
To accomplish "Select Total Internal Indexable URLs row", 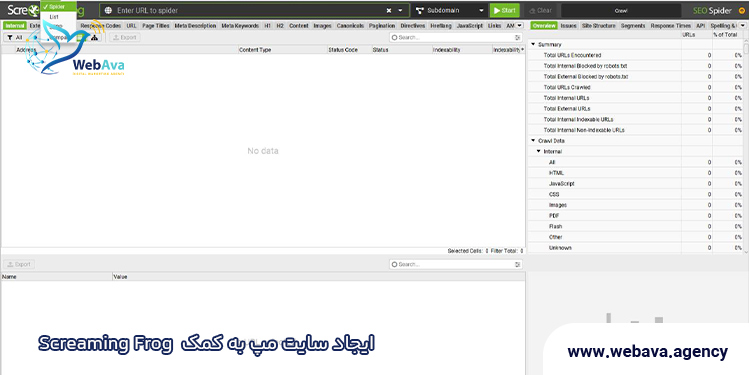I will tap(635, 119).
